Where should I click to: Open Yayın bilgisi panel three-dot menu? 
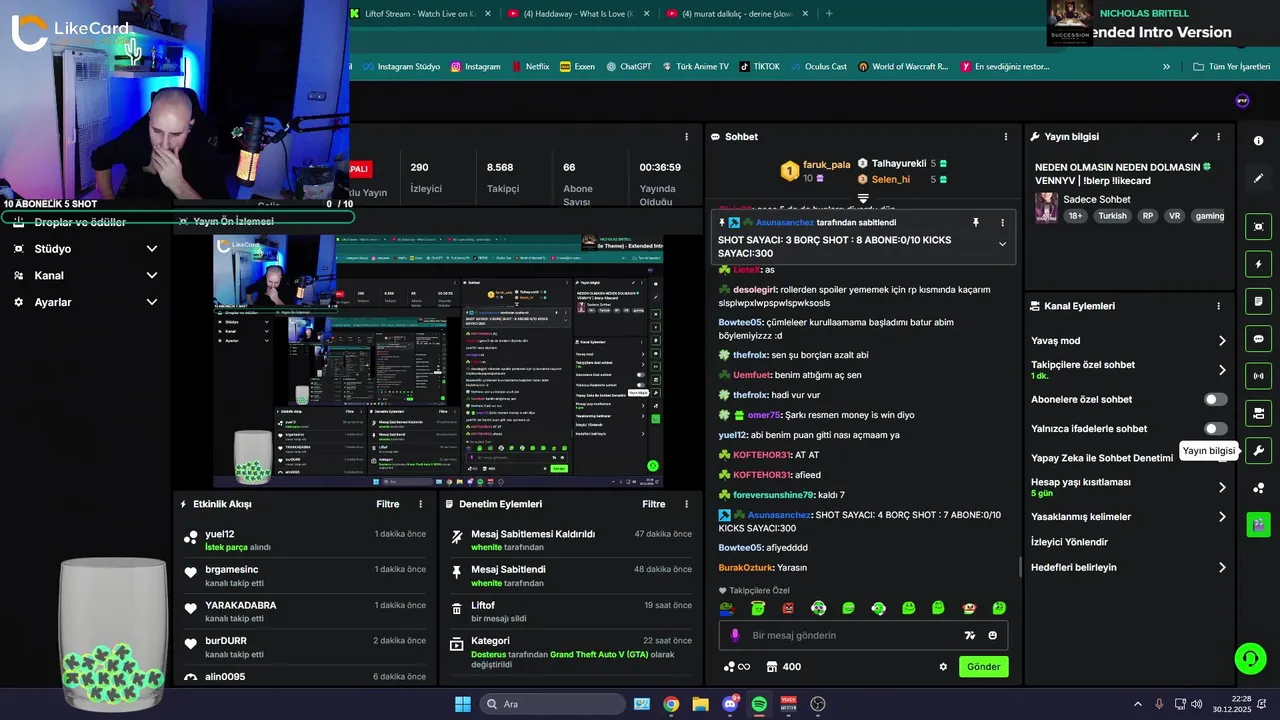pyautogui.click(x=1218, y=137)
